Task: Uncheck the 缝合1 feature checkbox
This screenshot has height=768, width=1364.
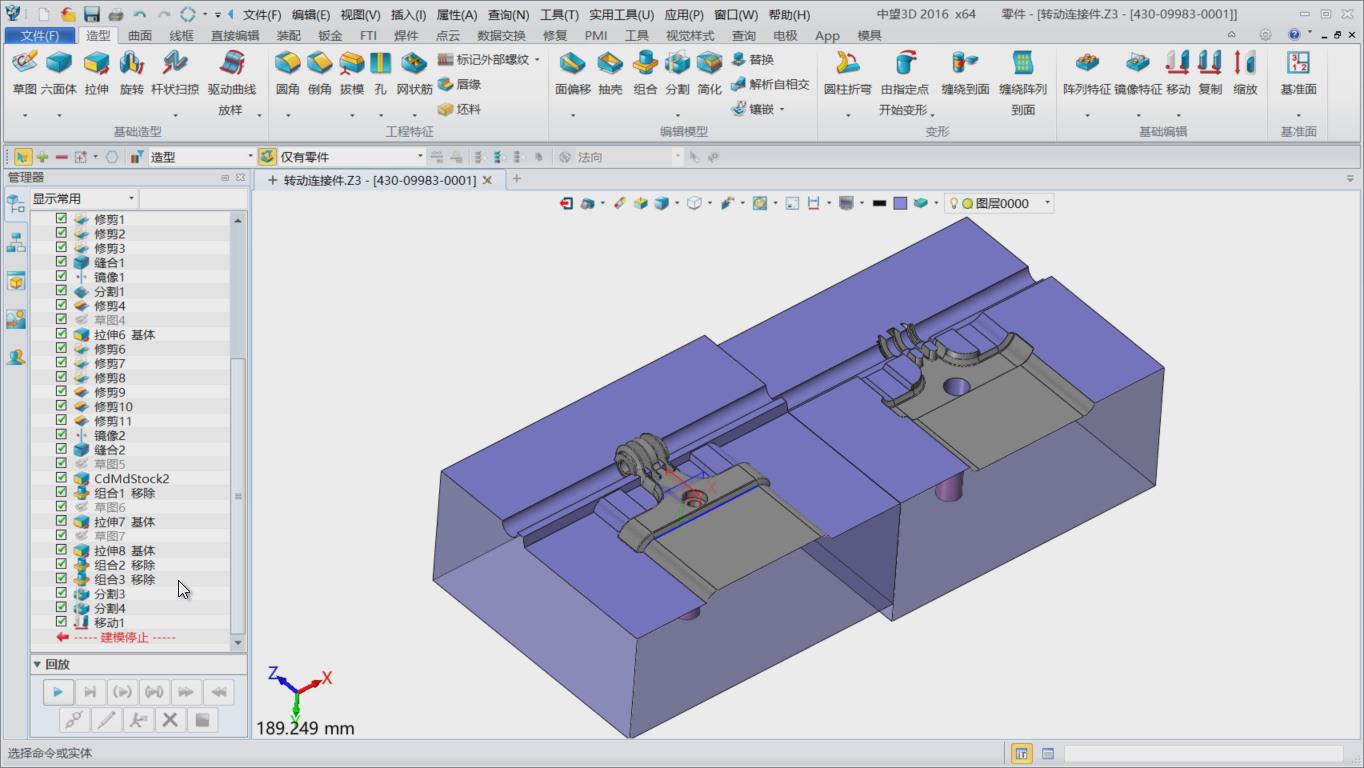Action: [61, 262]
